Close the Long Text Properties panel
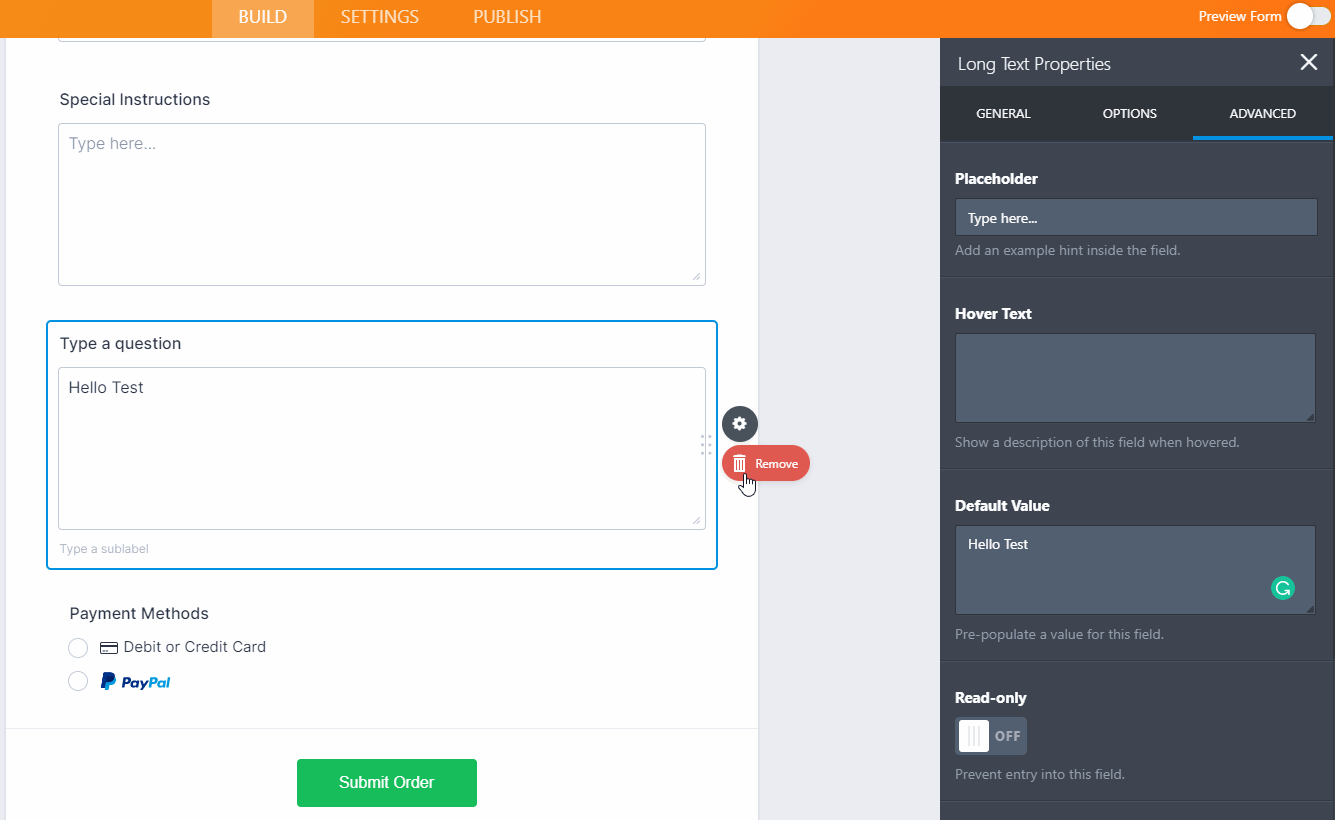Image resolution: width=1335 pixels, height=820 pixels. [1308, 62]
